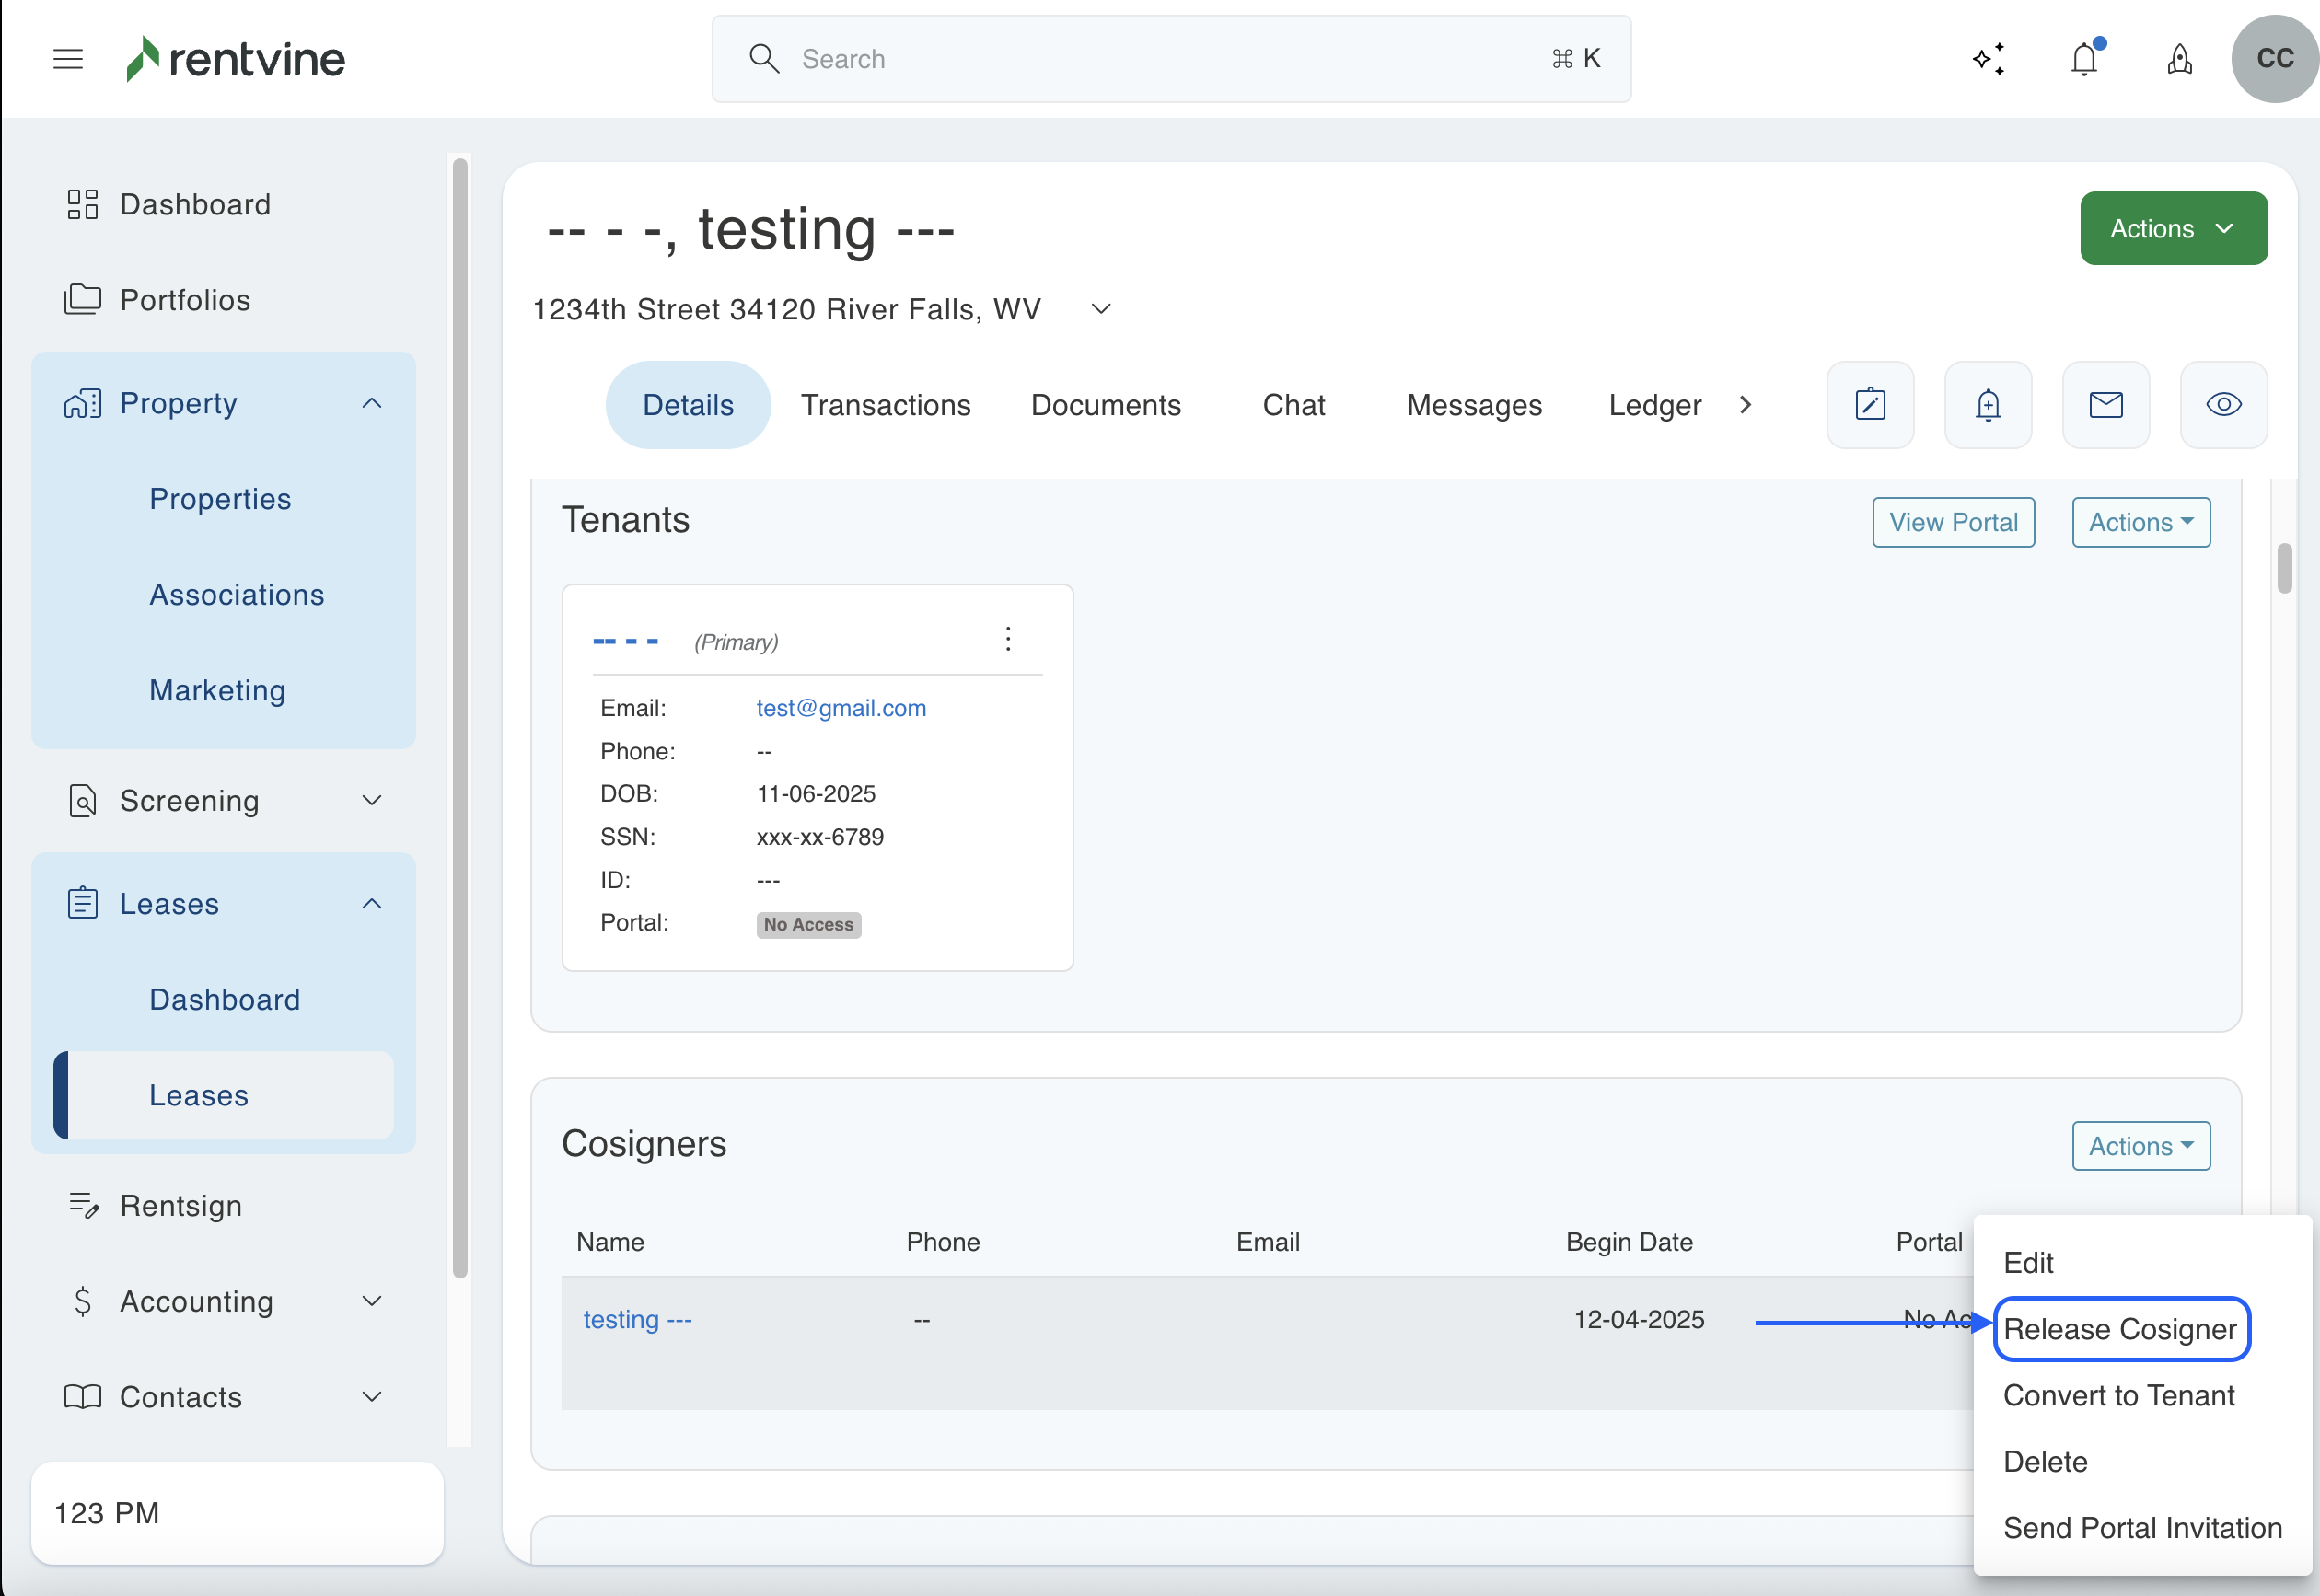Open the CC user avatar menu
Screen dimensions: 2320x1596
coord(2274,59)
